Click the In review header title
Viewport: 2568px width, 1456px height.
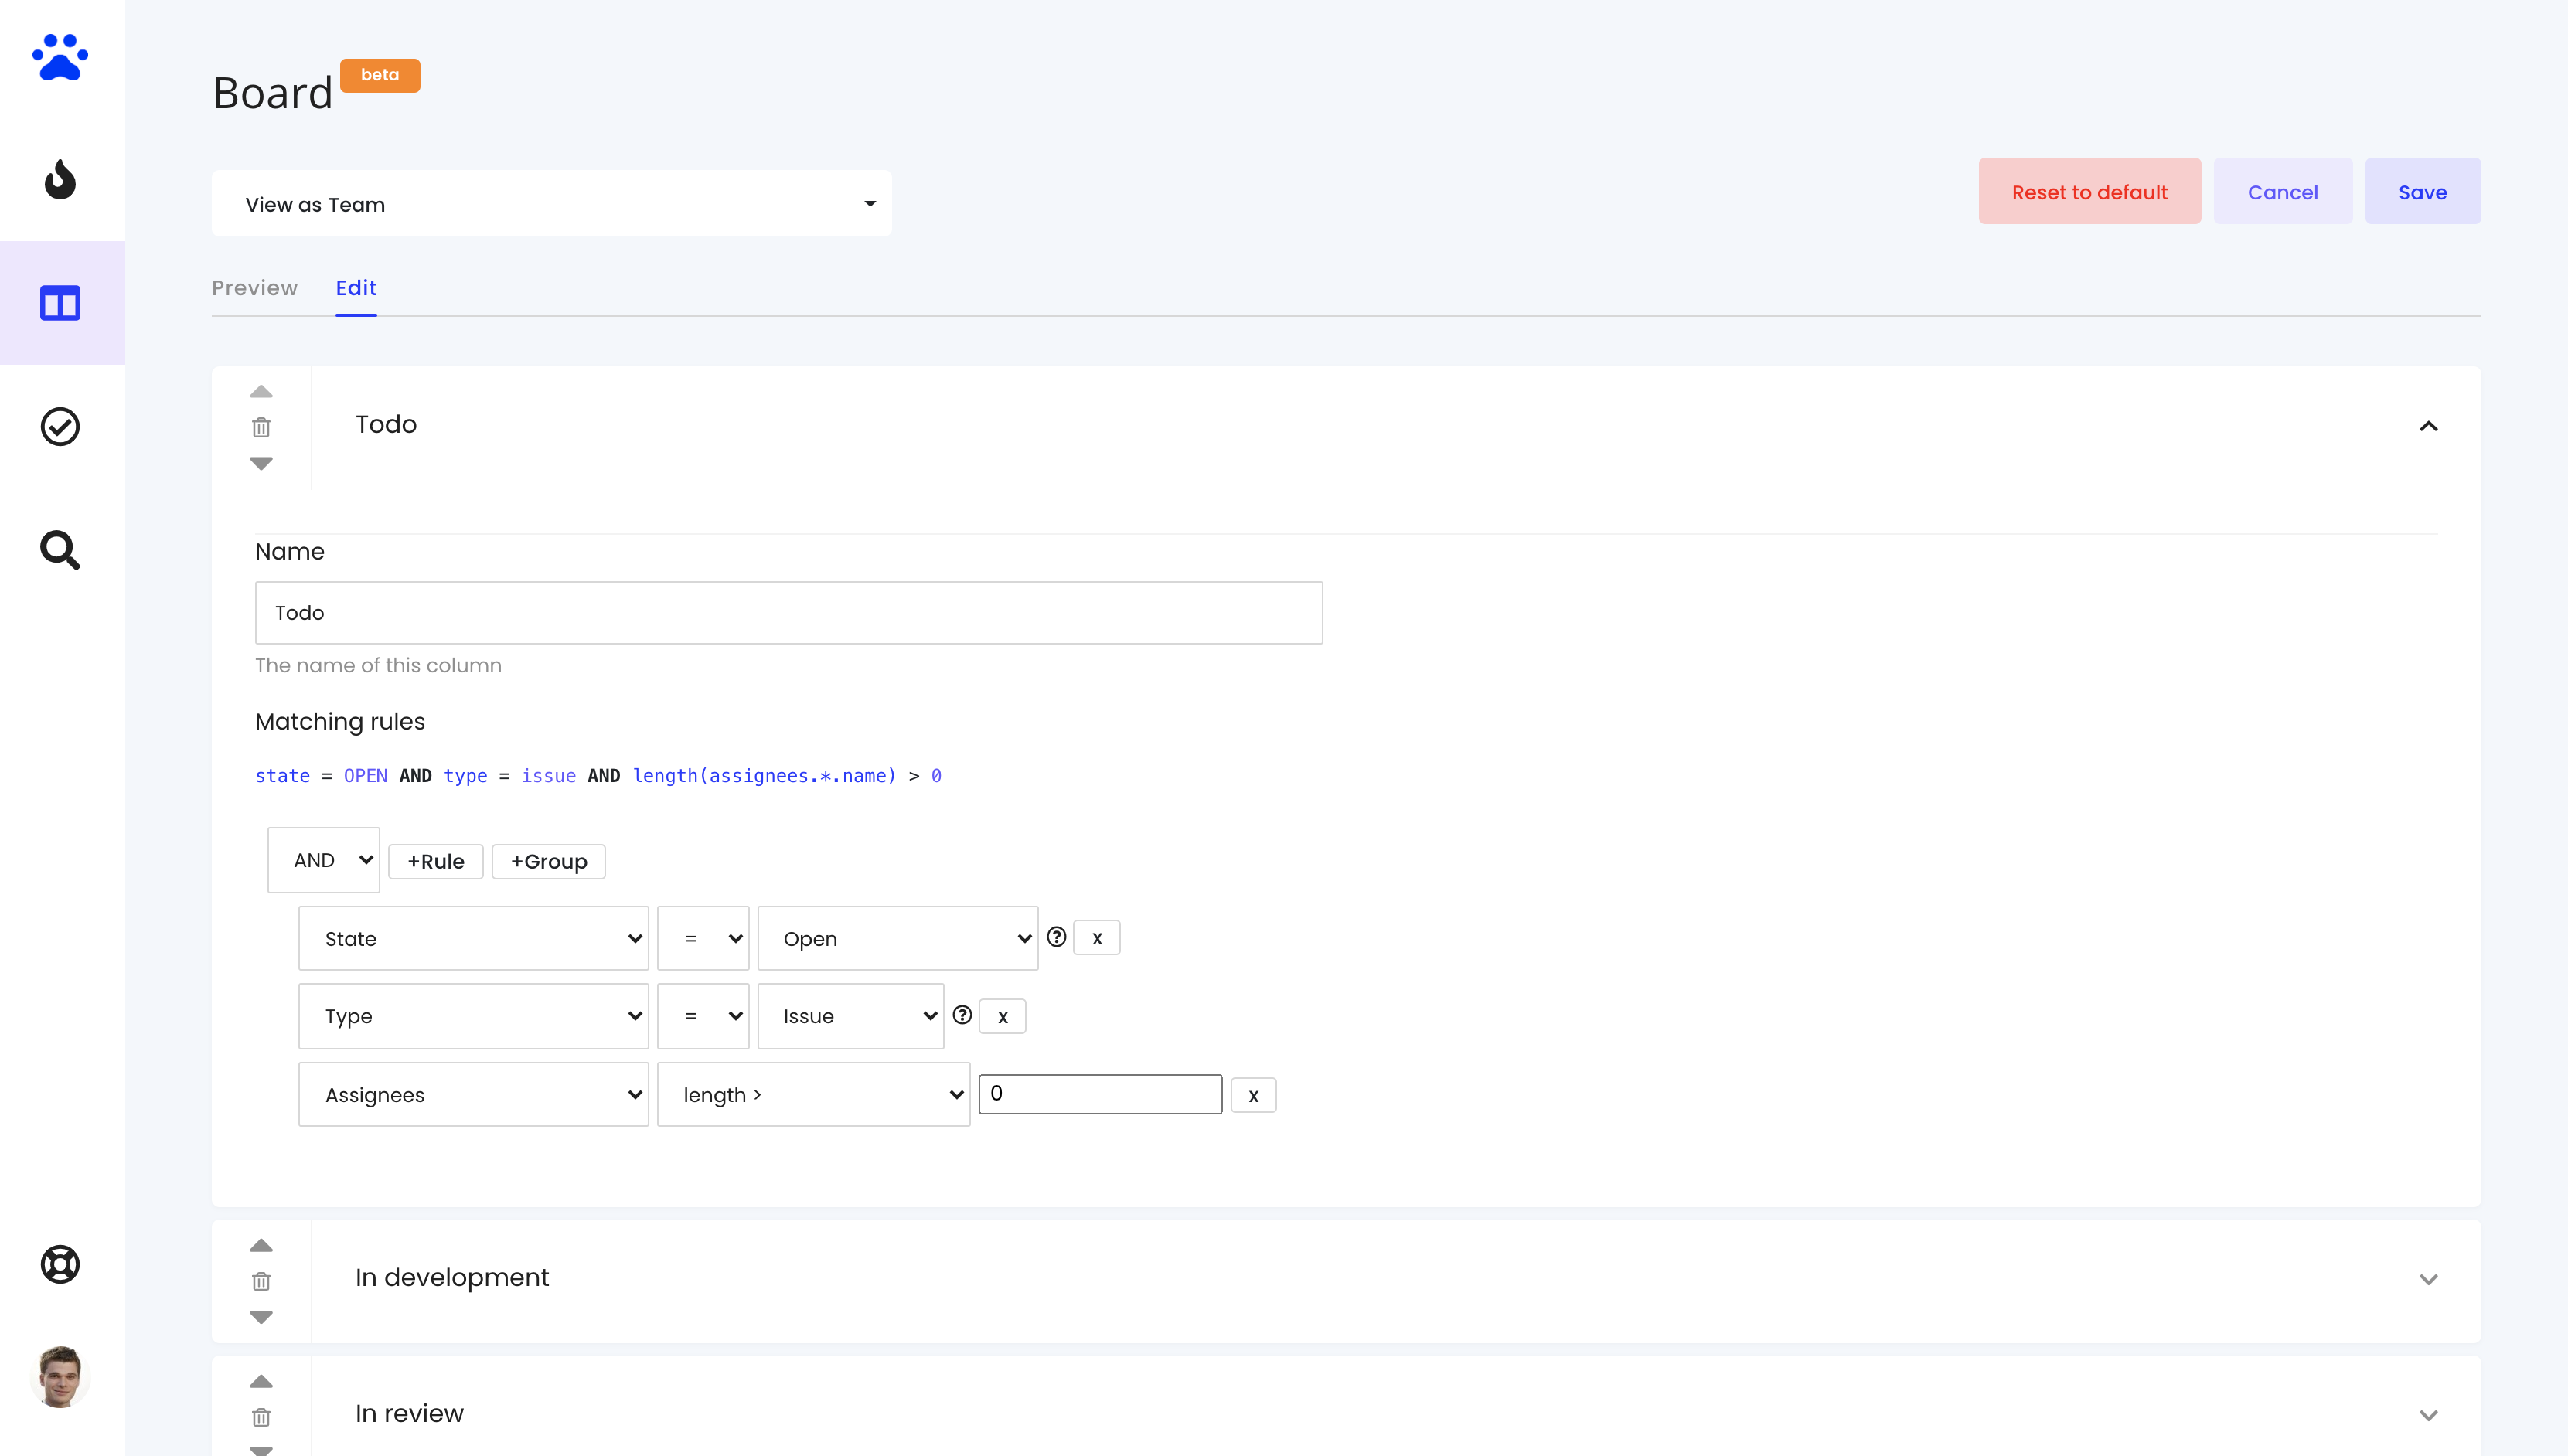tap(410, 1414)
